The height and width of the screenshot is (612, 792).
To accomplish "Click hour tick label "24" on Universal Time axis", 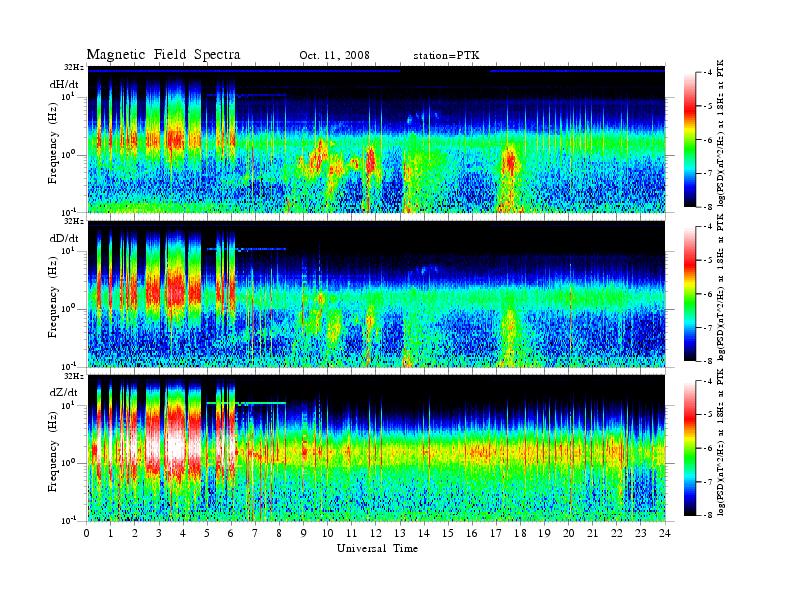I will click(x=665, y=533).
